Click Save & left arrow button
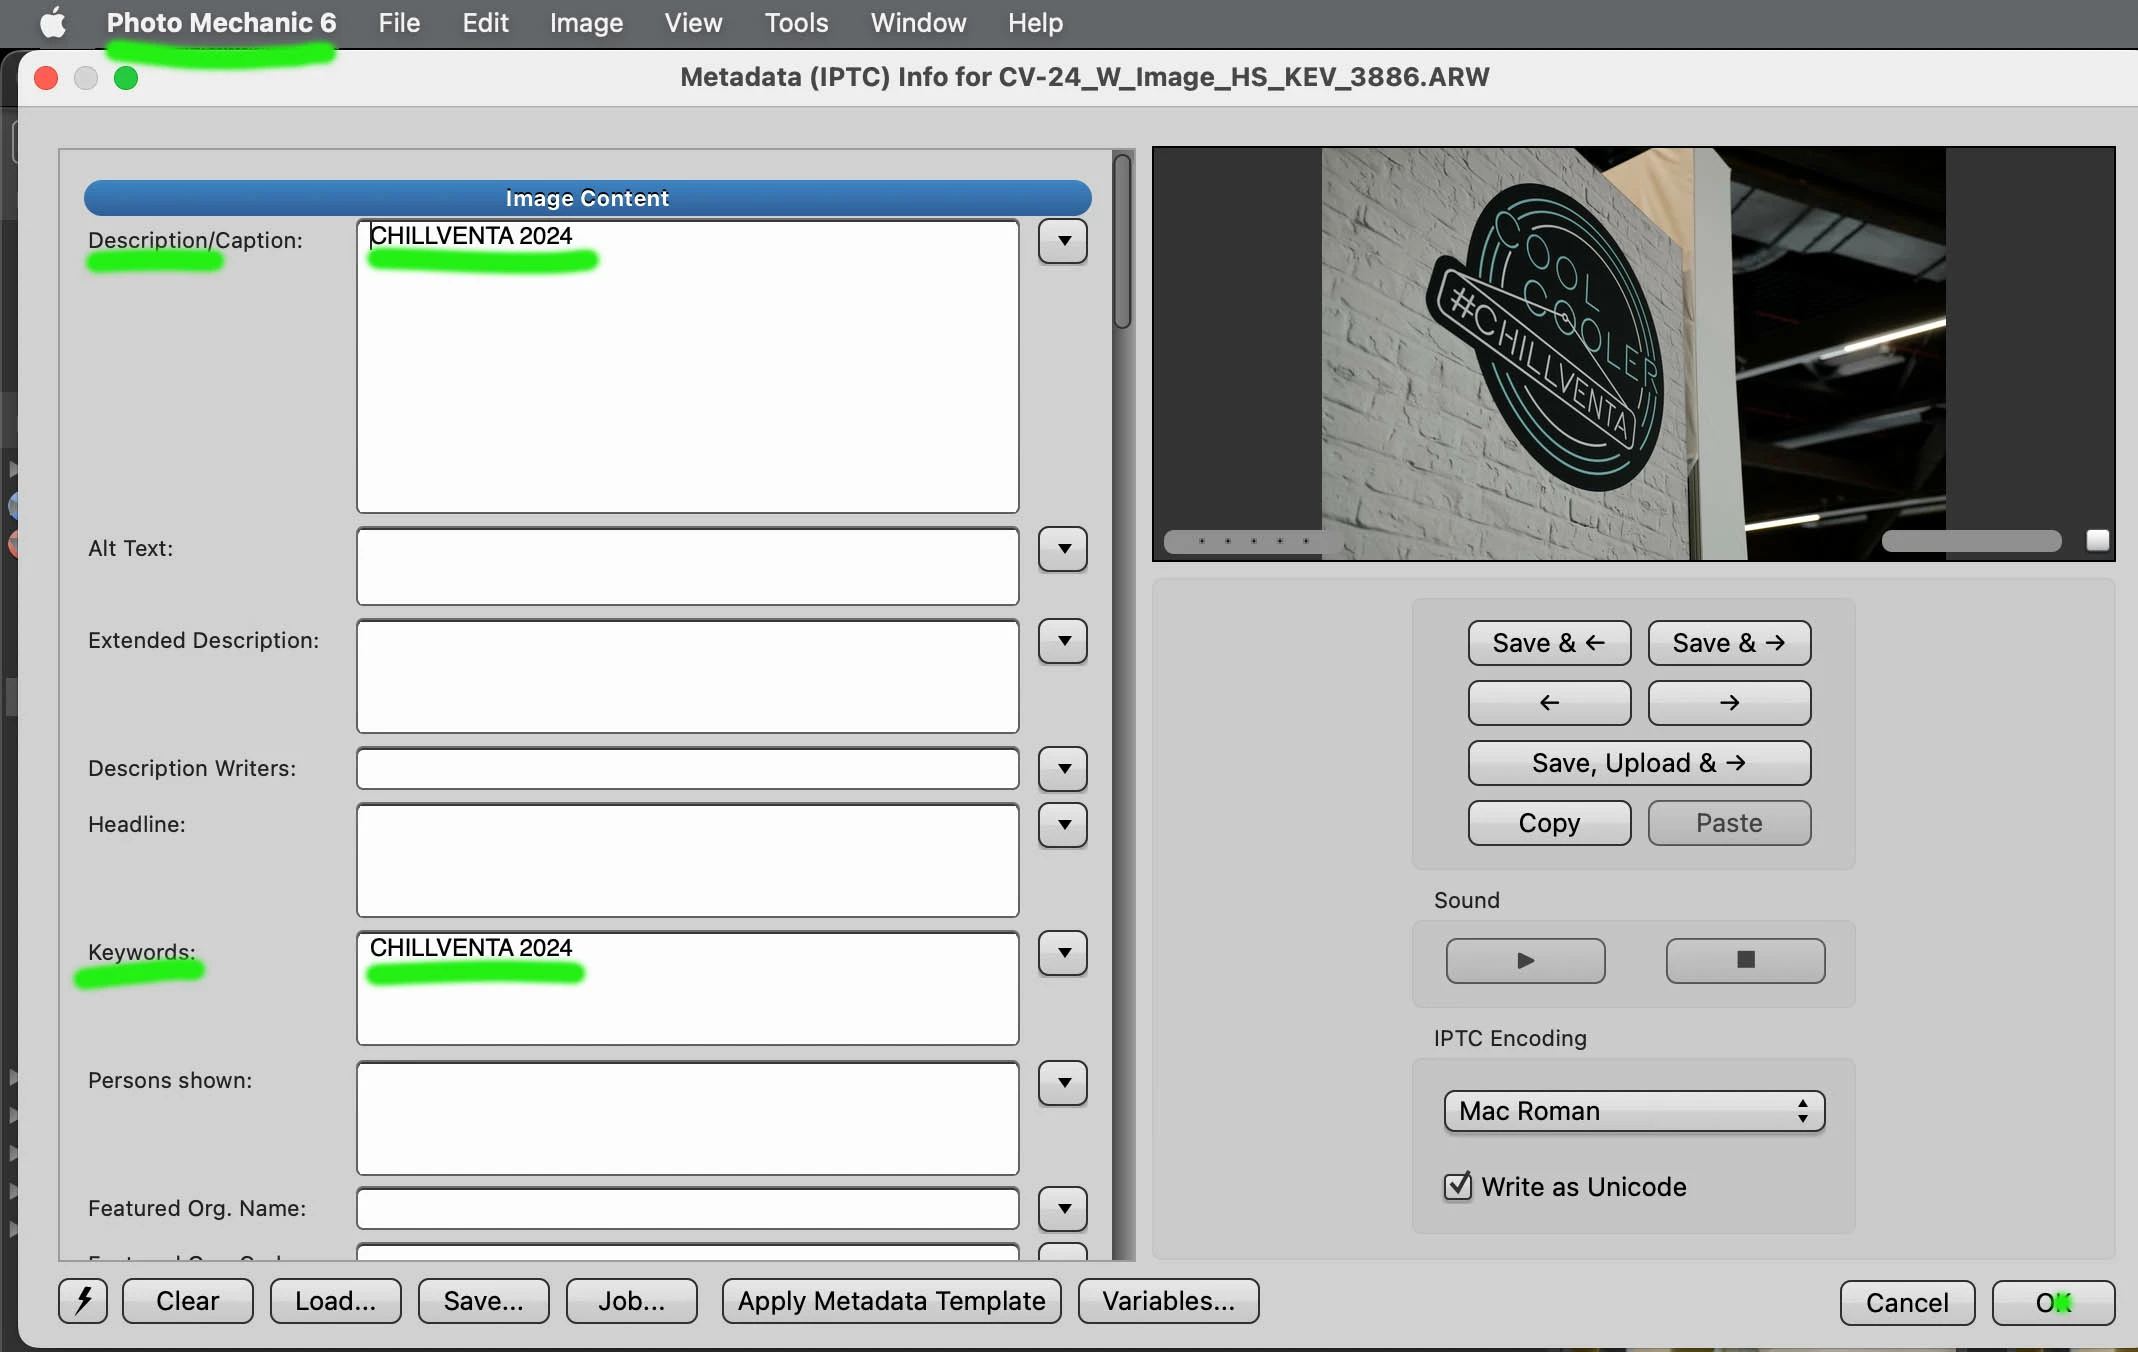 [x=1549, y=643]
